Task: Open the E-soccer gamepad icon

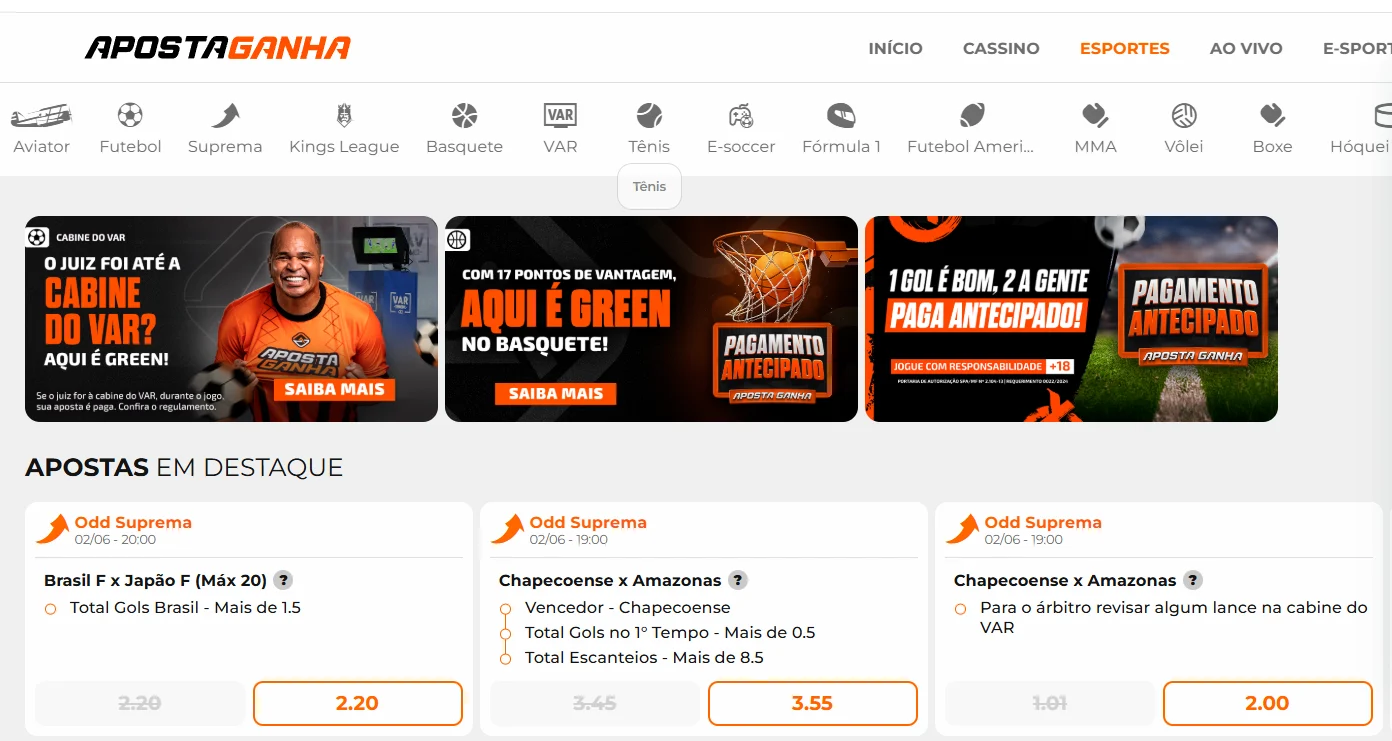Action: coord(741,116)
